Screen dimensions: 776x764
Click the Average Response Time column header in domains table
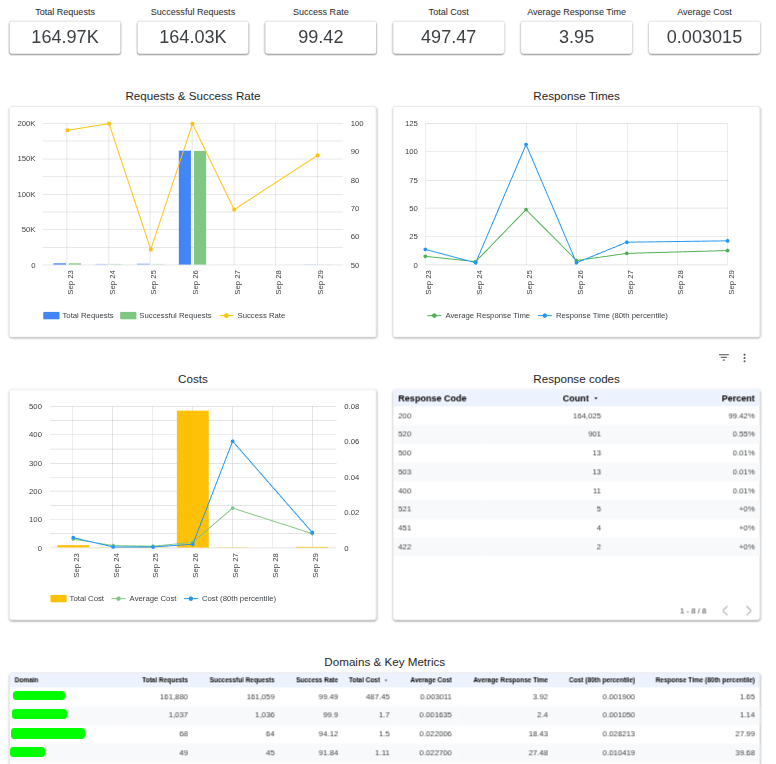tap(510, 679)
